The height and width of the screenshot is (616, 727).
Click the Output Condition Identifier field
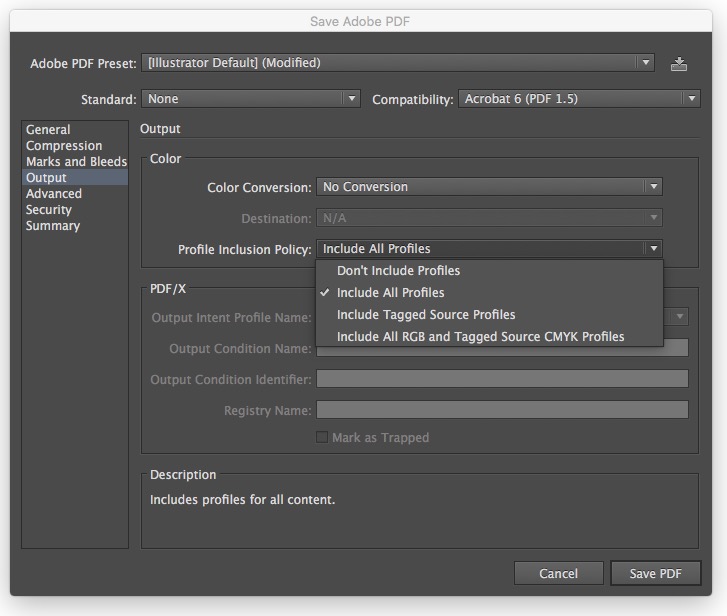click(502, 379)
